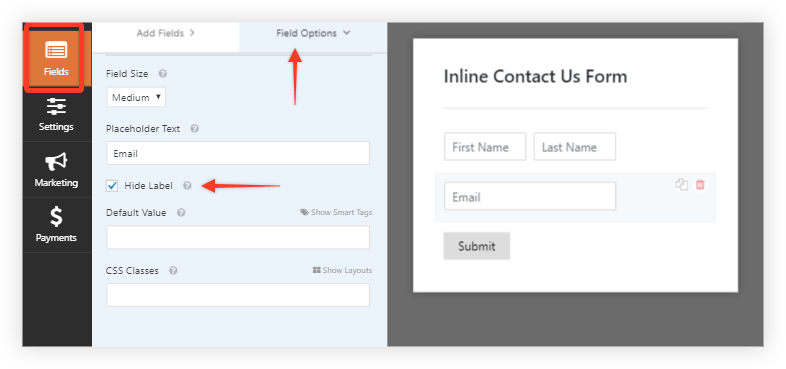Viewport: 786px width, 369px height.
Task: Uncheck the Hide Label checkbox
Action: coord(112,186)
